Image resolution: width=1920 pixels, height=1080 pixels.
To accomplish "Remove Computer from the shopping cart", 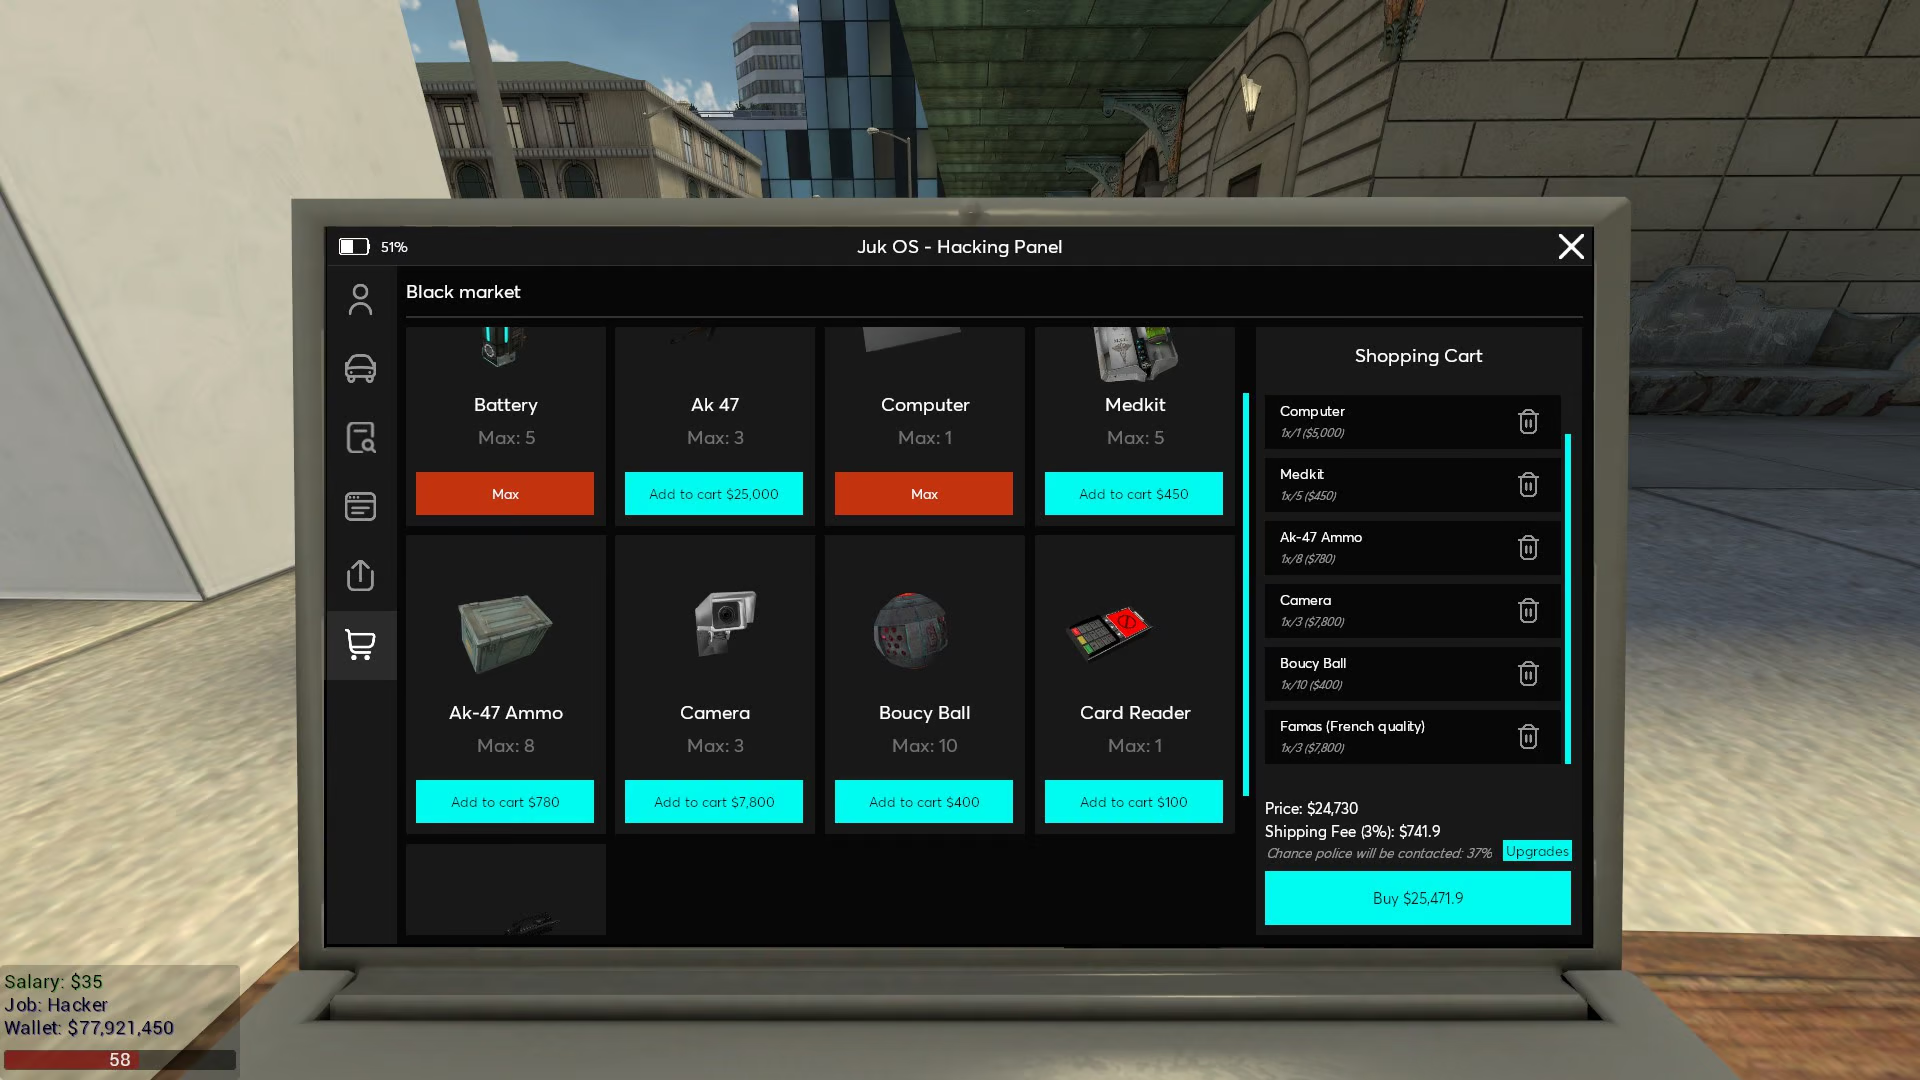I will coord(1528,422).
